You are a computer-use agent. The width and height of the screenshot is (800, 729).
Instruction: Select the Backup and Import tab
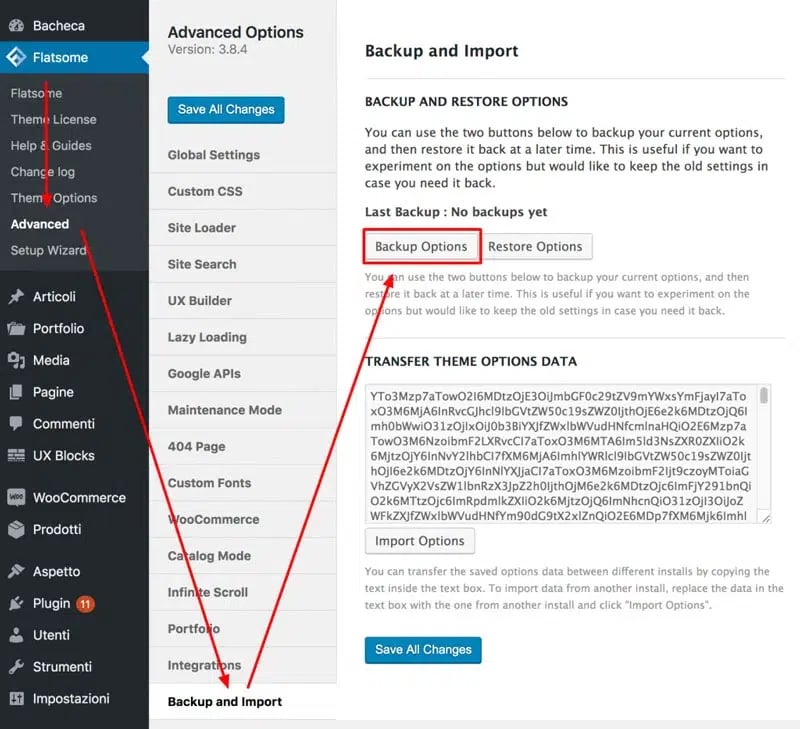coord(225,702)
